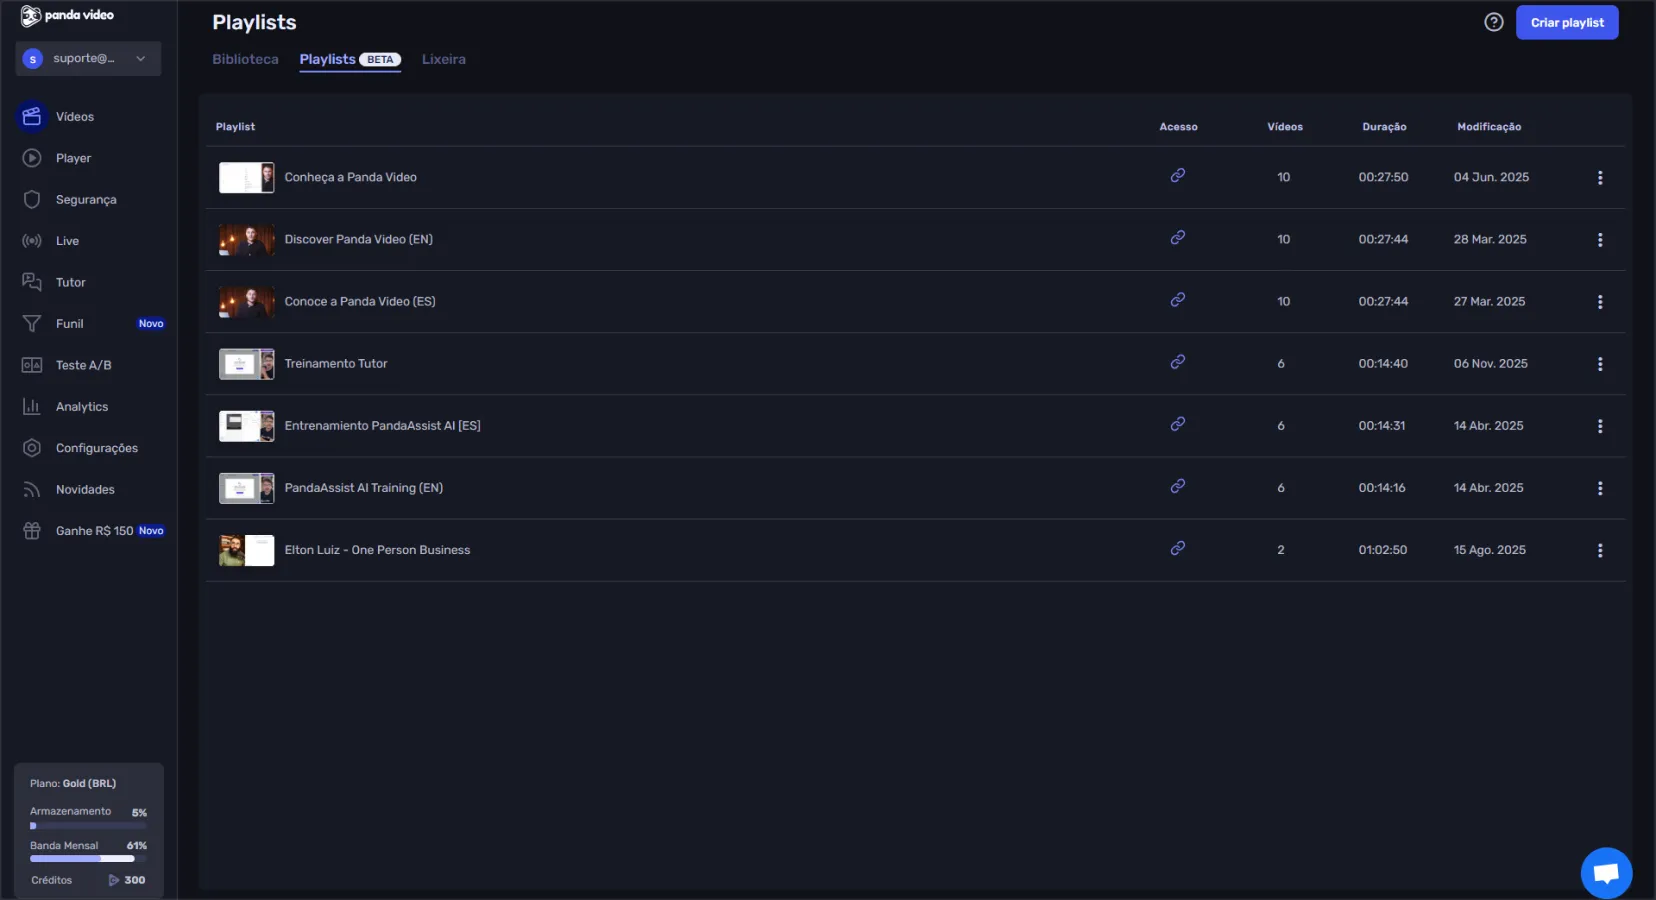The width and height of the screenshot is (1656, 900).
Task: Click the Vídeos column header
Action: pyautogui.click(x=1285, y=127)
